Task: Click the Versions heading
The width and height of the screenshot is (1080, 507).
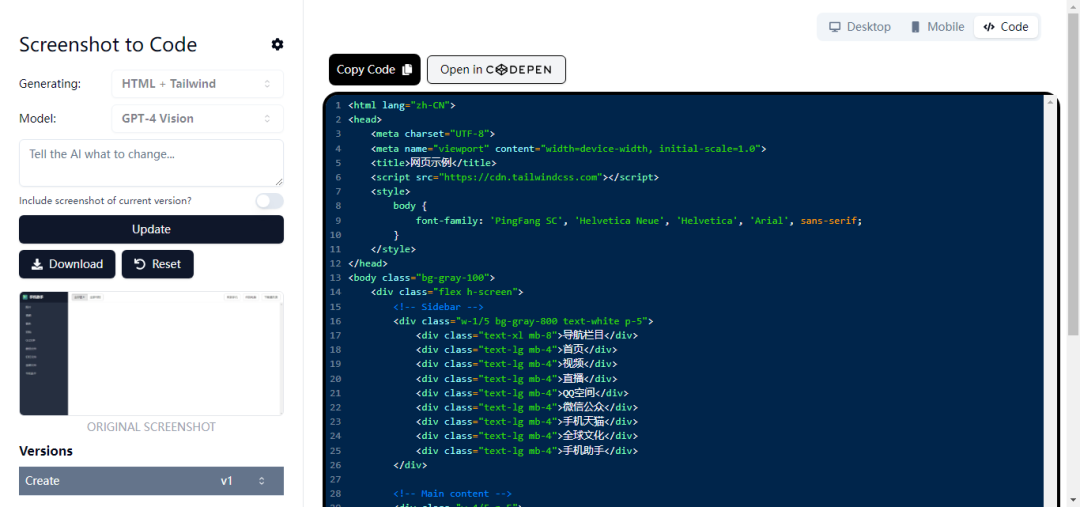Action: click(x=45, y=451)
